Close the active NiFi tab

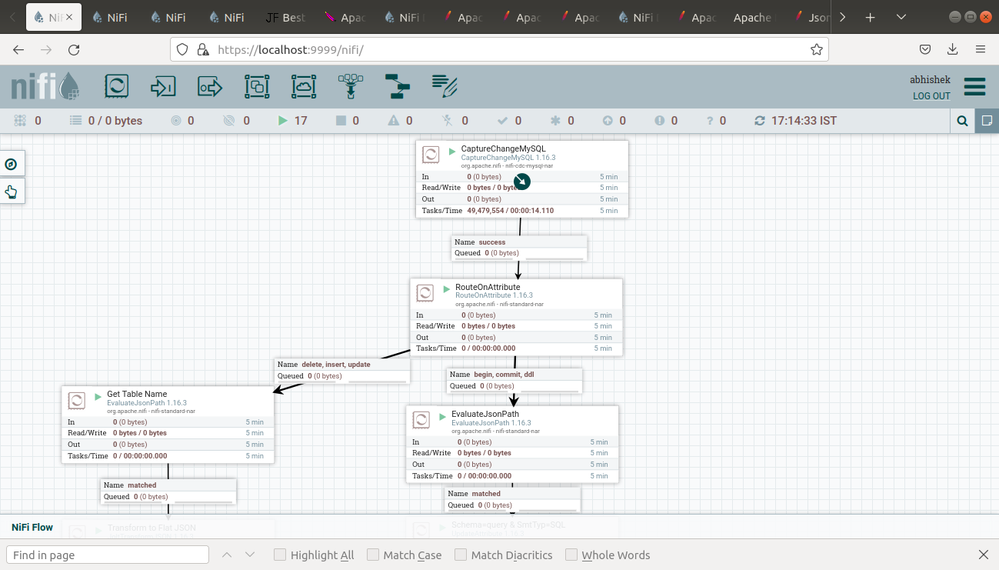[x=69, y=17]
